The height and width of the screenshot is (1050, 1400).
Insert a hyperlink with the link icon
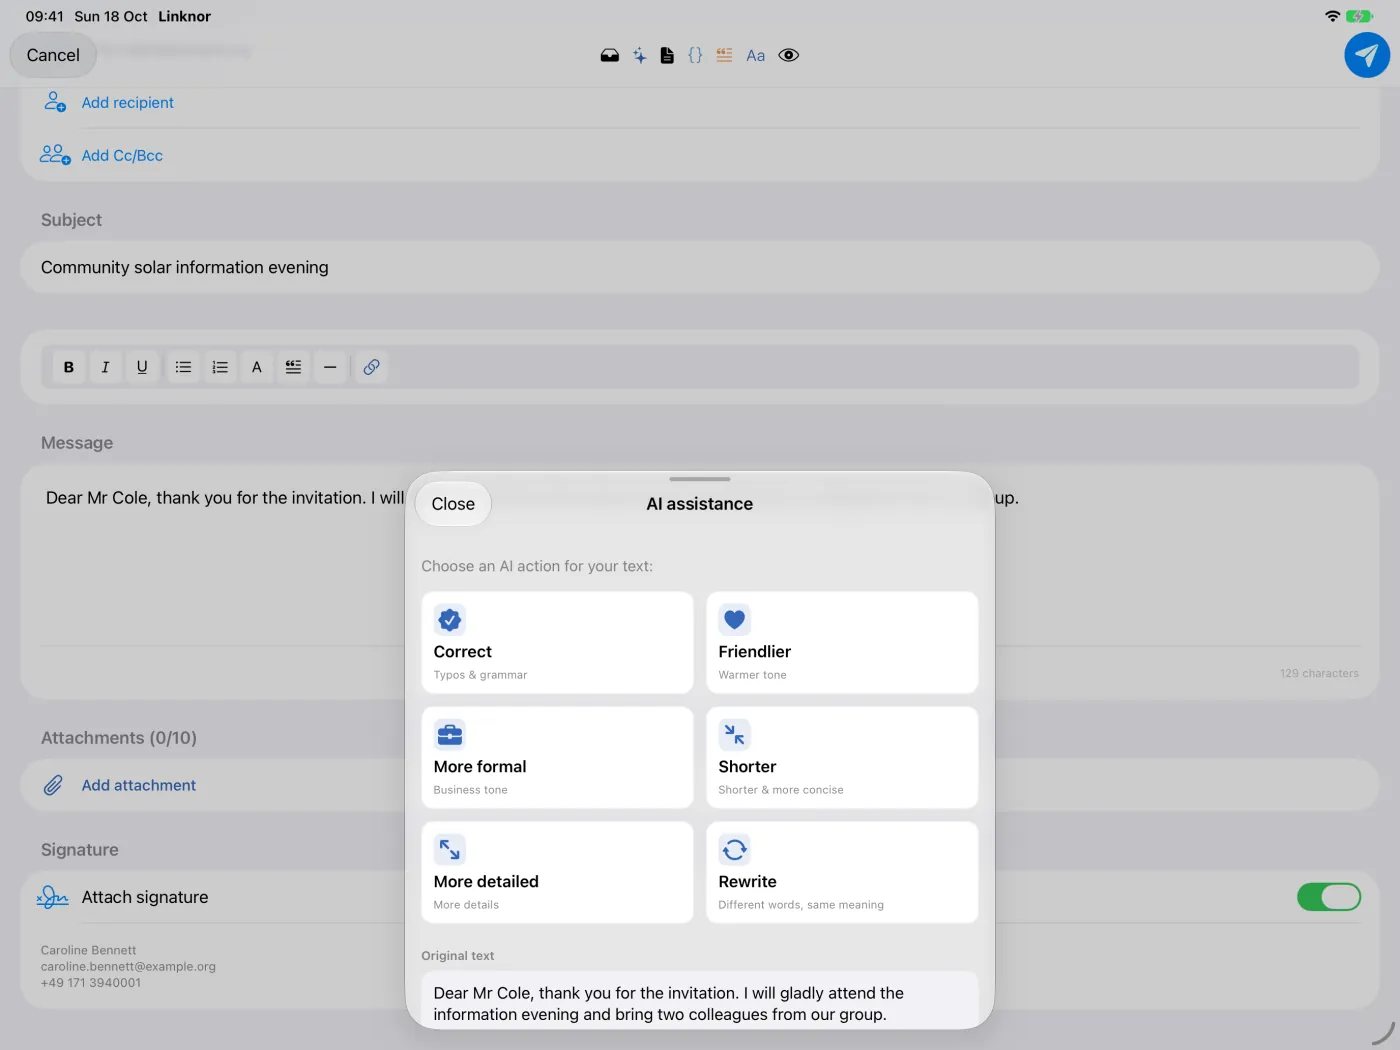click(371, 367)
